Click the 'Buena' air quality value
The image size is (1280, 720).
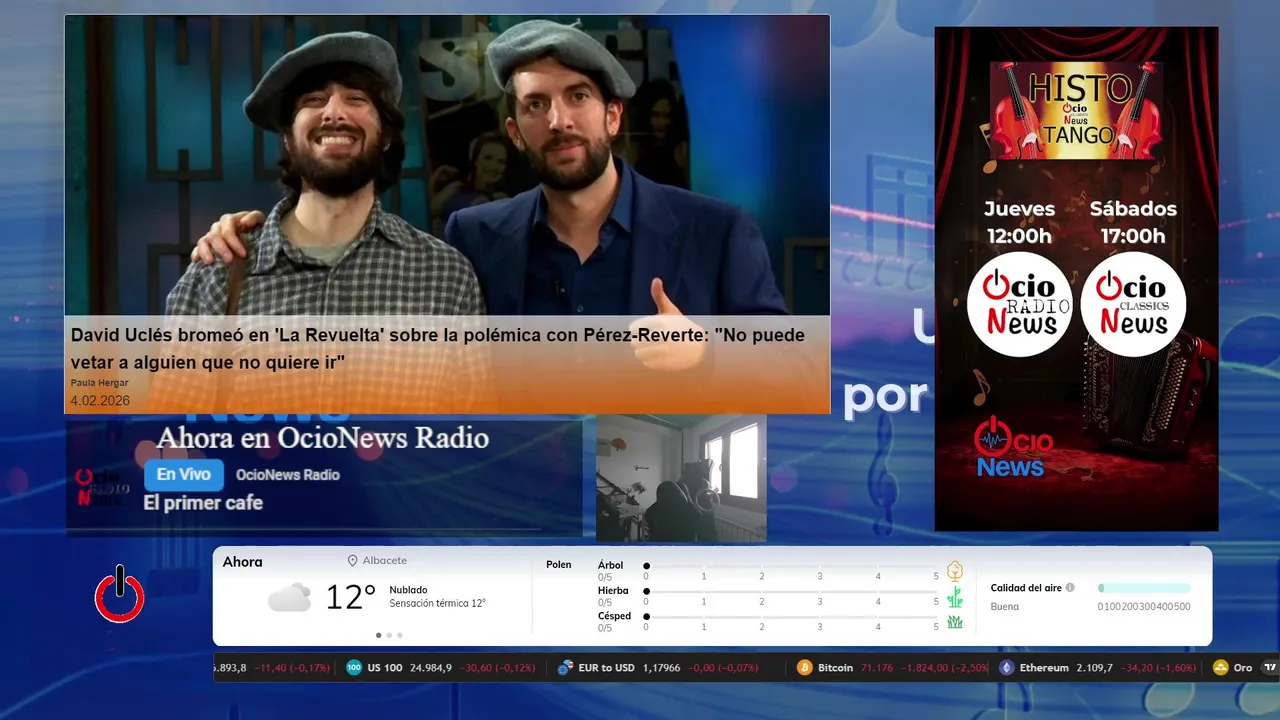[1004, 607]
